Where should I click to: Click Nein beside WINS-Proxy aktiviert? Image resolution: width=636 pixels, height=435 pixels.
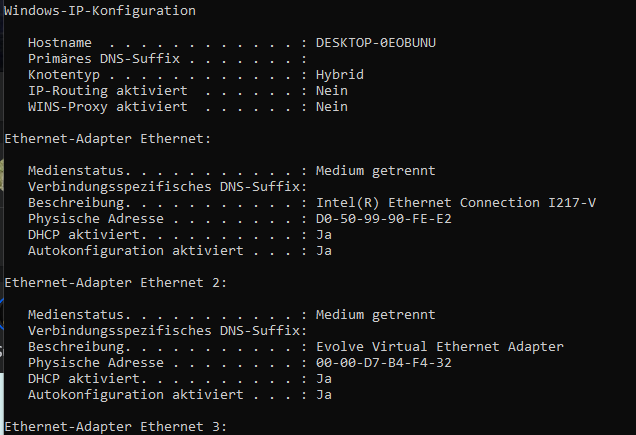[331, 107]
